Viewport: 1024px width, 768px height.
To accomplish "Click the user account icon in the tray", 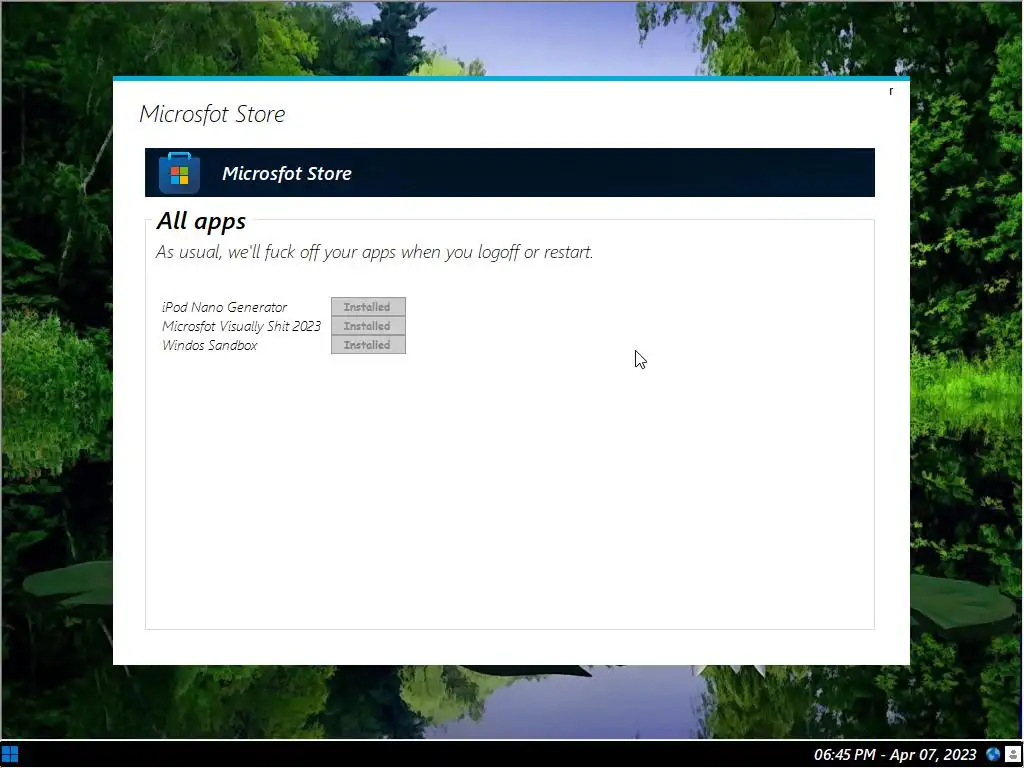I will pyautogui.click(x=1012, y=755).
